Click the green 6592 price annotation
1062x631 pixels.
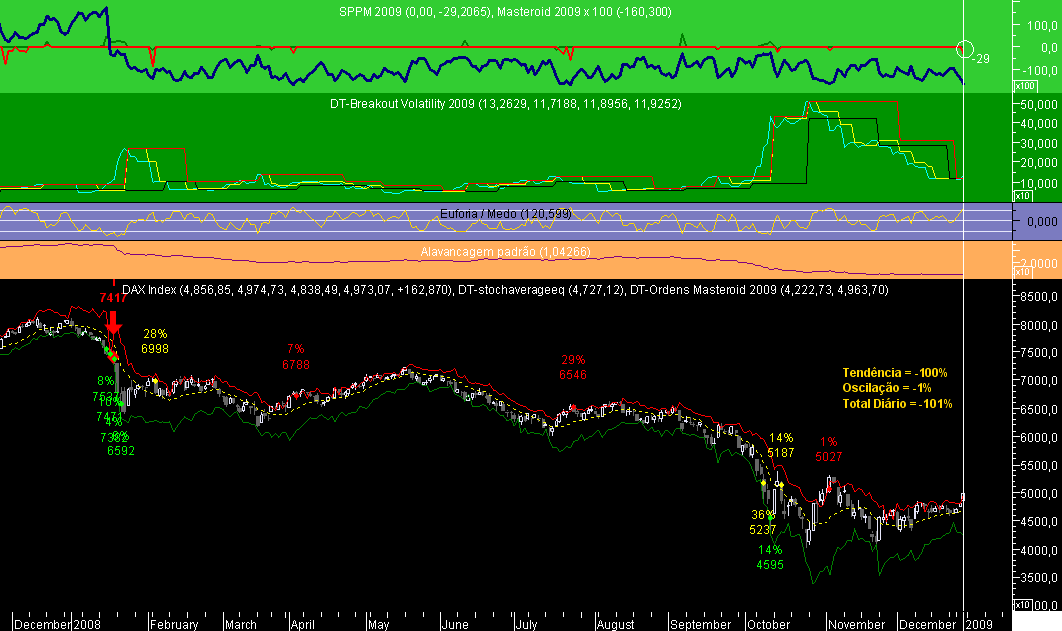click(121, 451)
